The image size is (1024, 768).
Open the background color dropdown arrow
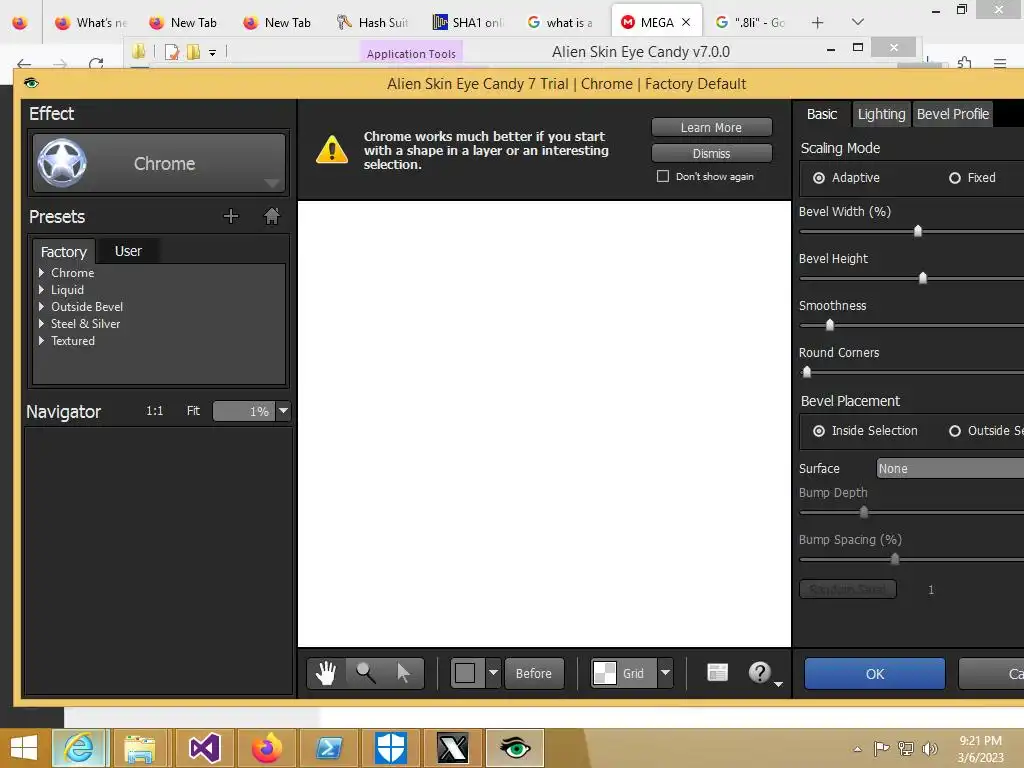(x=494, y=673)
